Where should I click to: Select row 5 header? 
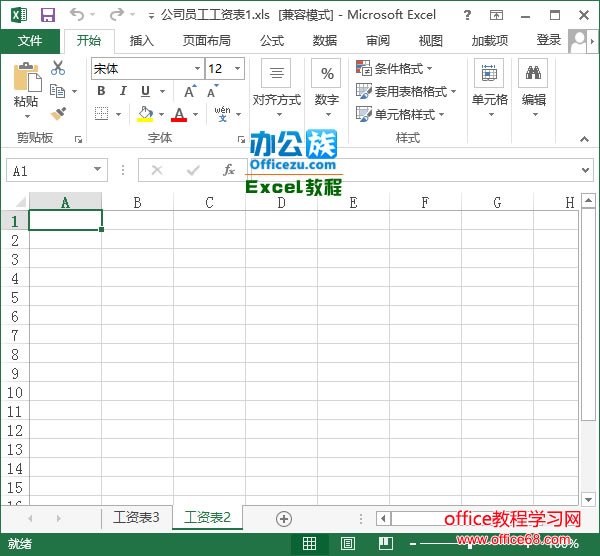point(15,297)
